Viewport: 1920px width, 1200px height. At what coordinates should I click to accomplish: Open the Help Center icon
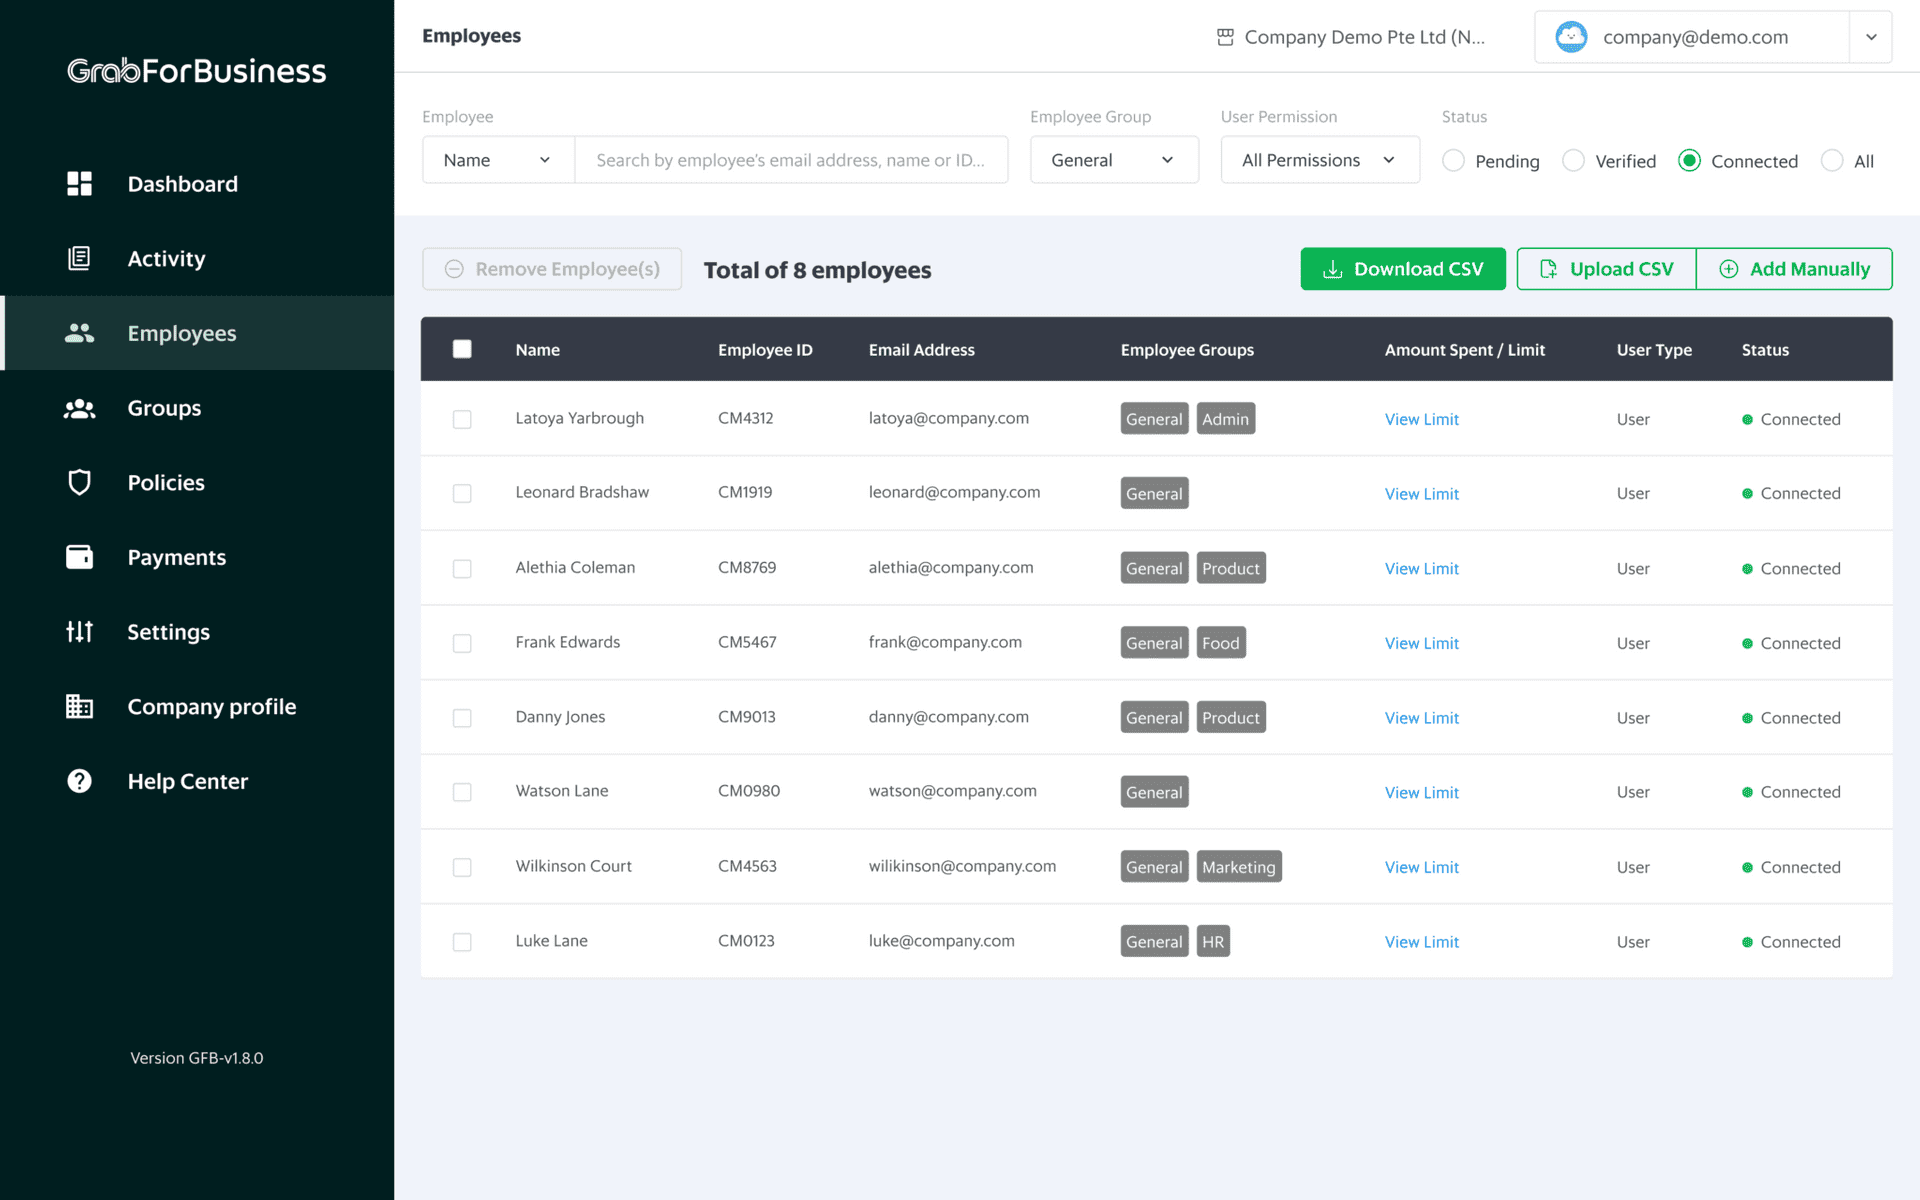pyautogui.click(x=79, y=780)
